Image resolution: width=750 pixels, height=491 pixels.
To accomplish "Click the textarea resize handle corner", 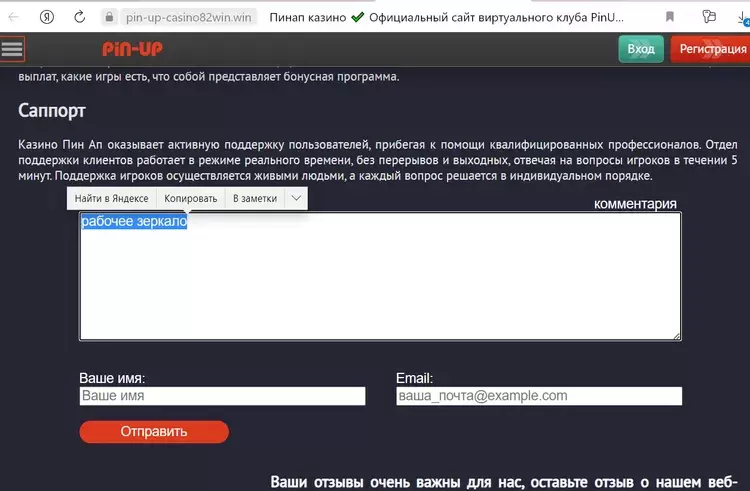I will coord(677,336).
